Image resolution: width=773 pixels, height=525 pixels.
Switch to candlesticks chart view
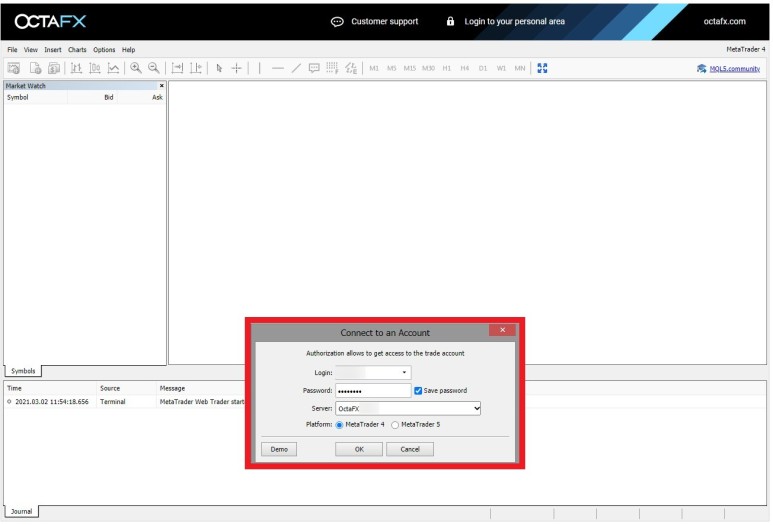[95, 68]
